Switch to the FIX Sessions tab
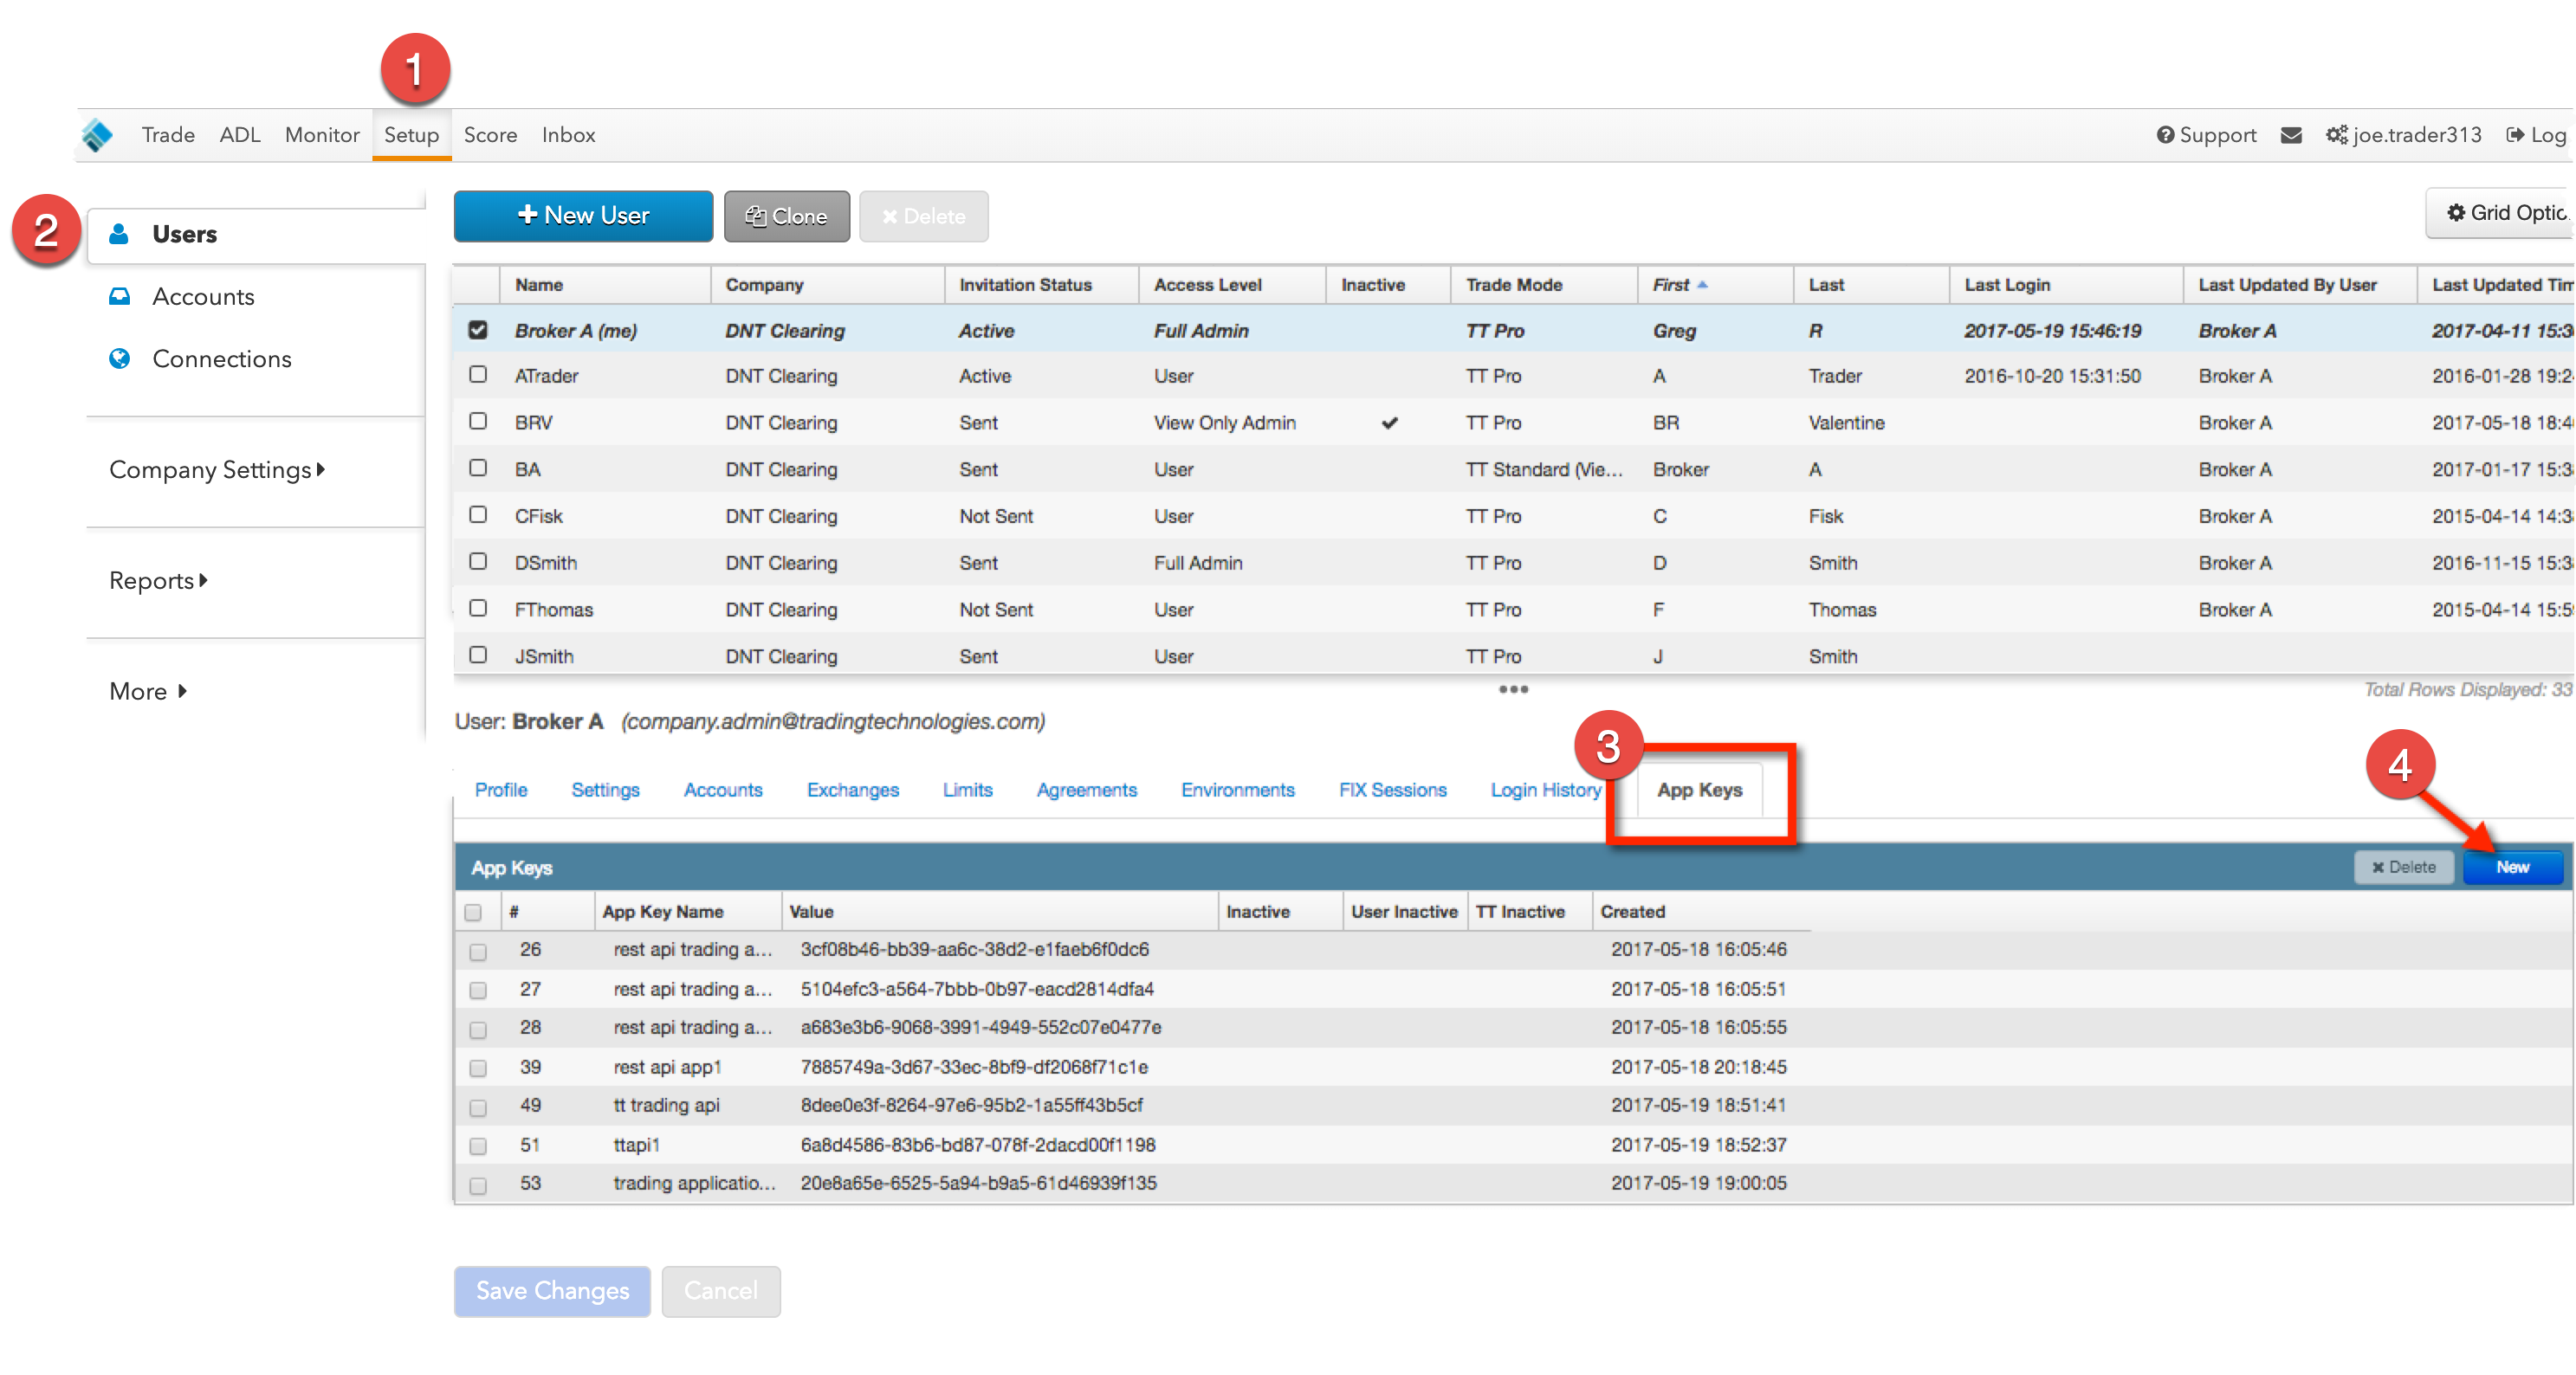 (1392, 790)
